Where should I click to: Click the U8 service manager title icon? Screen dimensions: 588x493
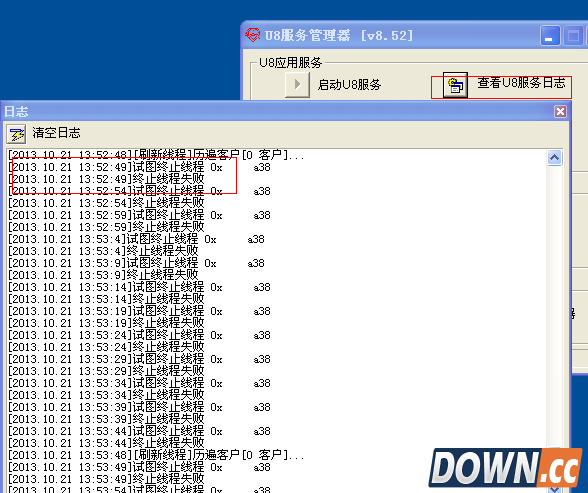(x=252, y=35)
